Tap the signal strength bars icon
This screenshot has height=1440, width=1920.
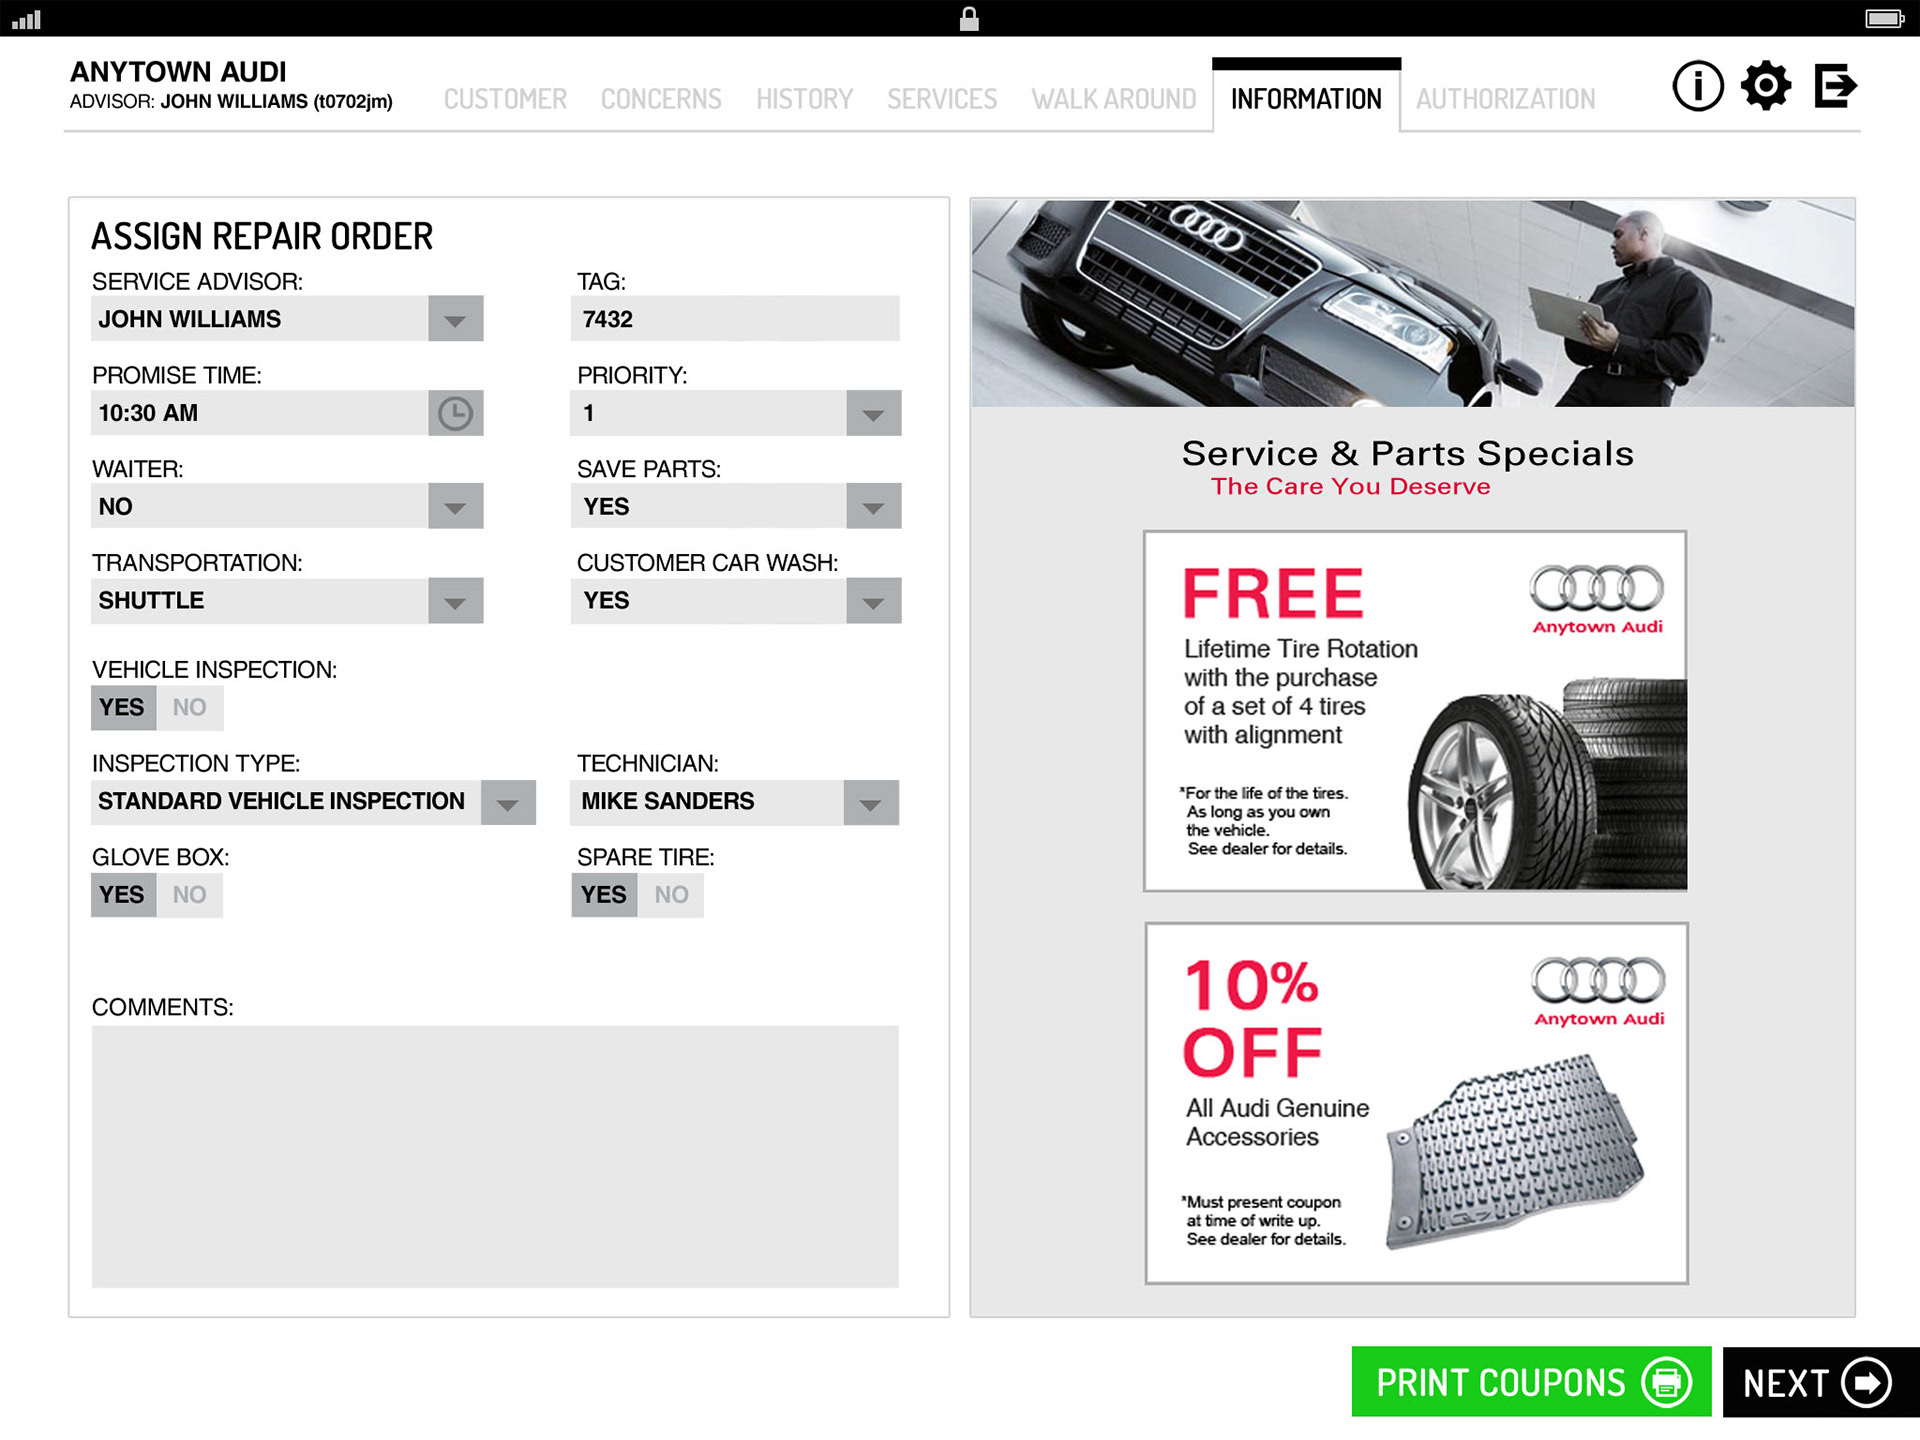(27, 19)
